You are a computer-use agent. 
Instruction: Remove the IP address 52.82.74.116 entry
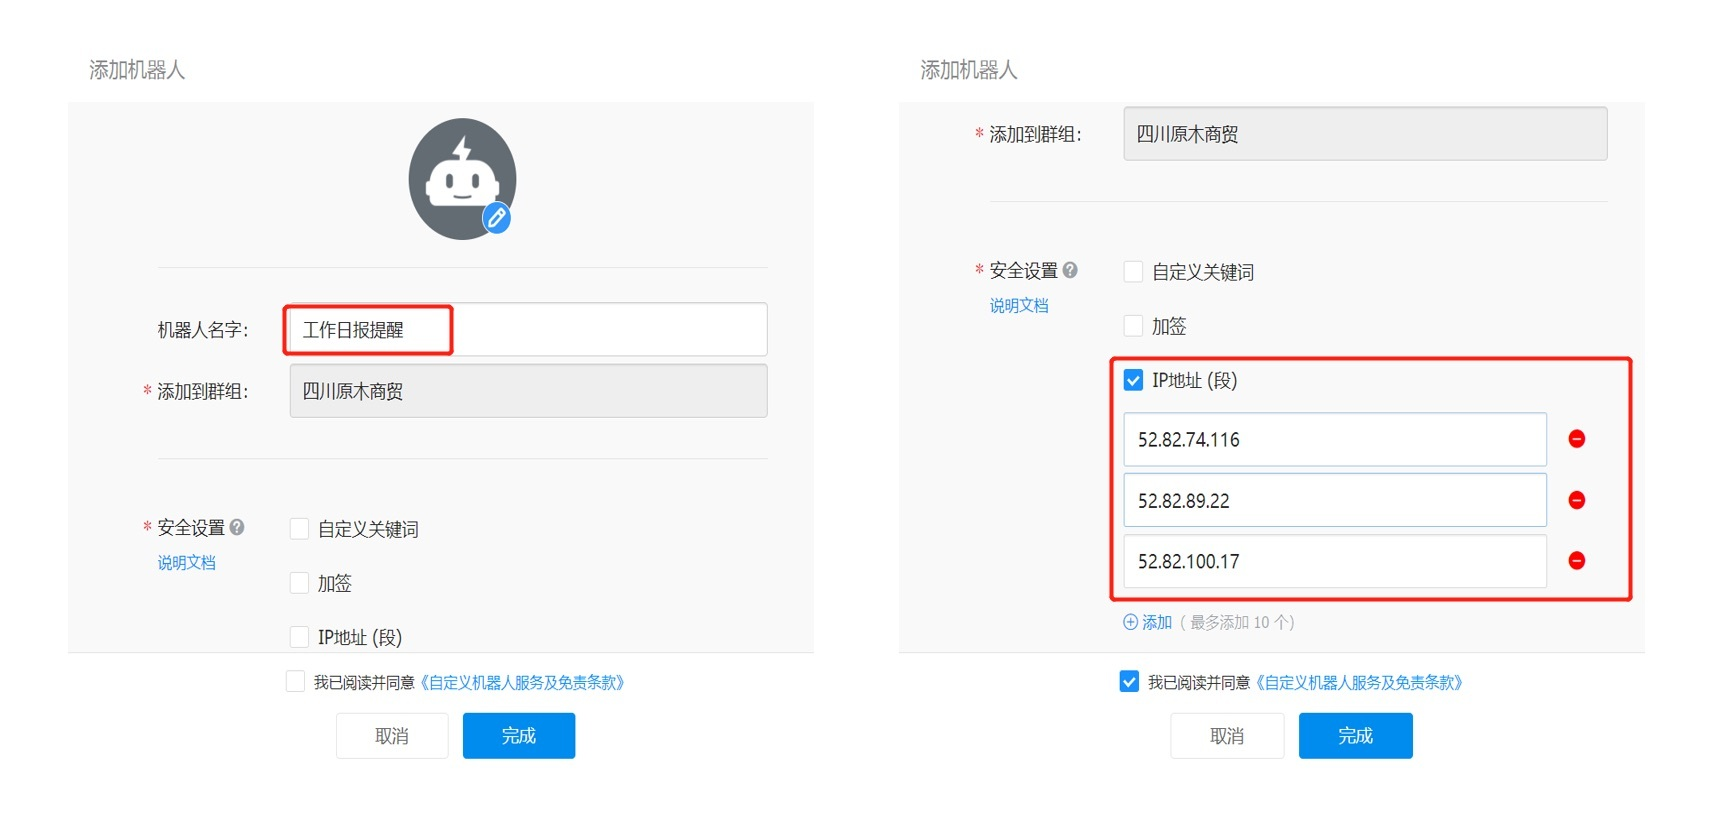click(x=1576, y=439)
